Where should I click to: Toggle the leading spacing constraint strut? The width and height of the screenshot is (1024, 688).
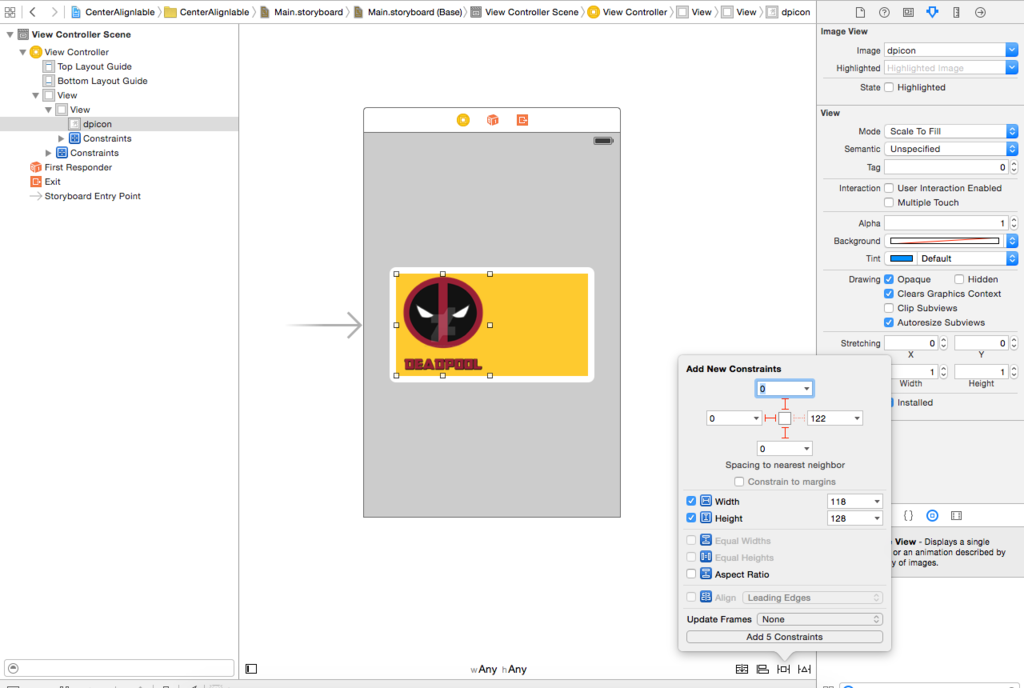[770, 418]
